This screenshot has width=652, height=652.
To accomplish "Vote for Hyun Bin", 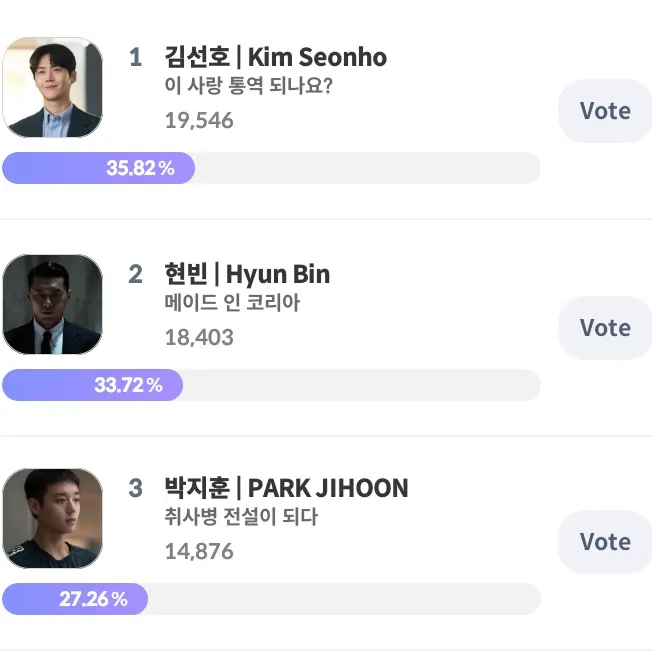I will pos(605,328).
